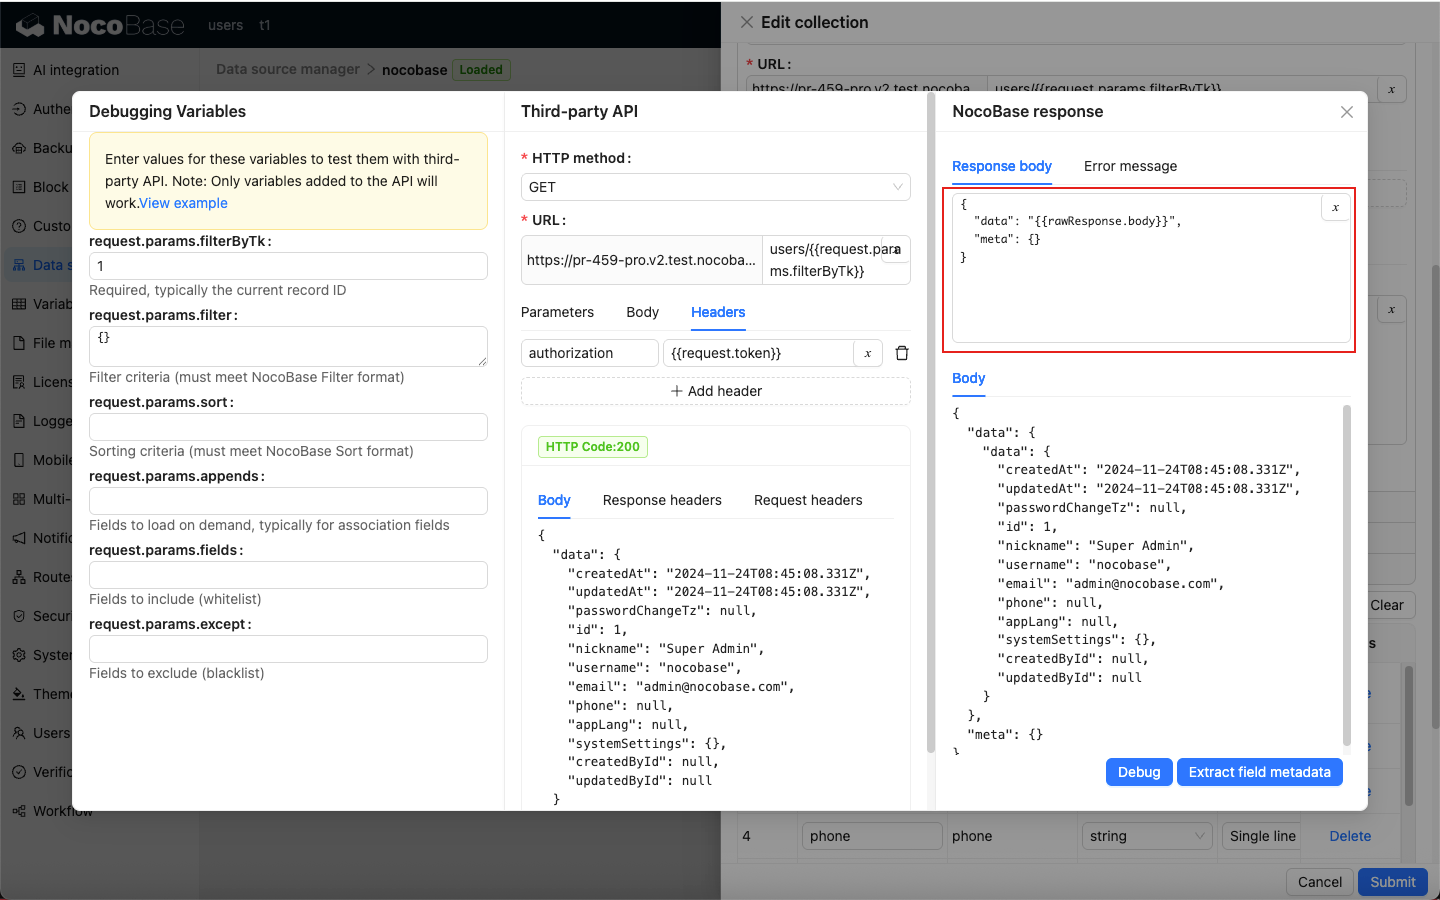Image resolution: width=1440 pixels, height=900 pixels.
Task: Open the View example link
Action: (x=183, y=203)
